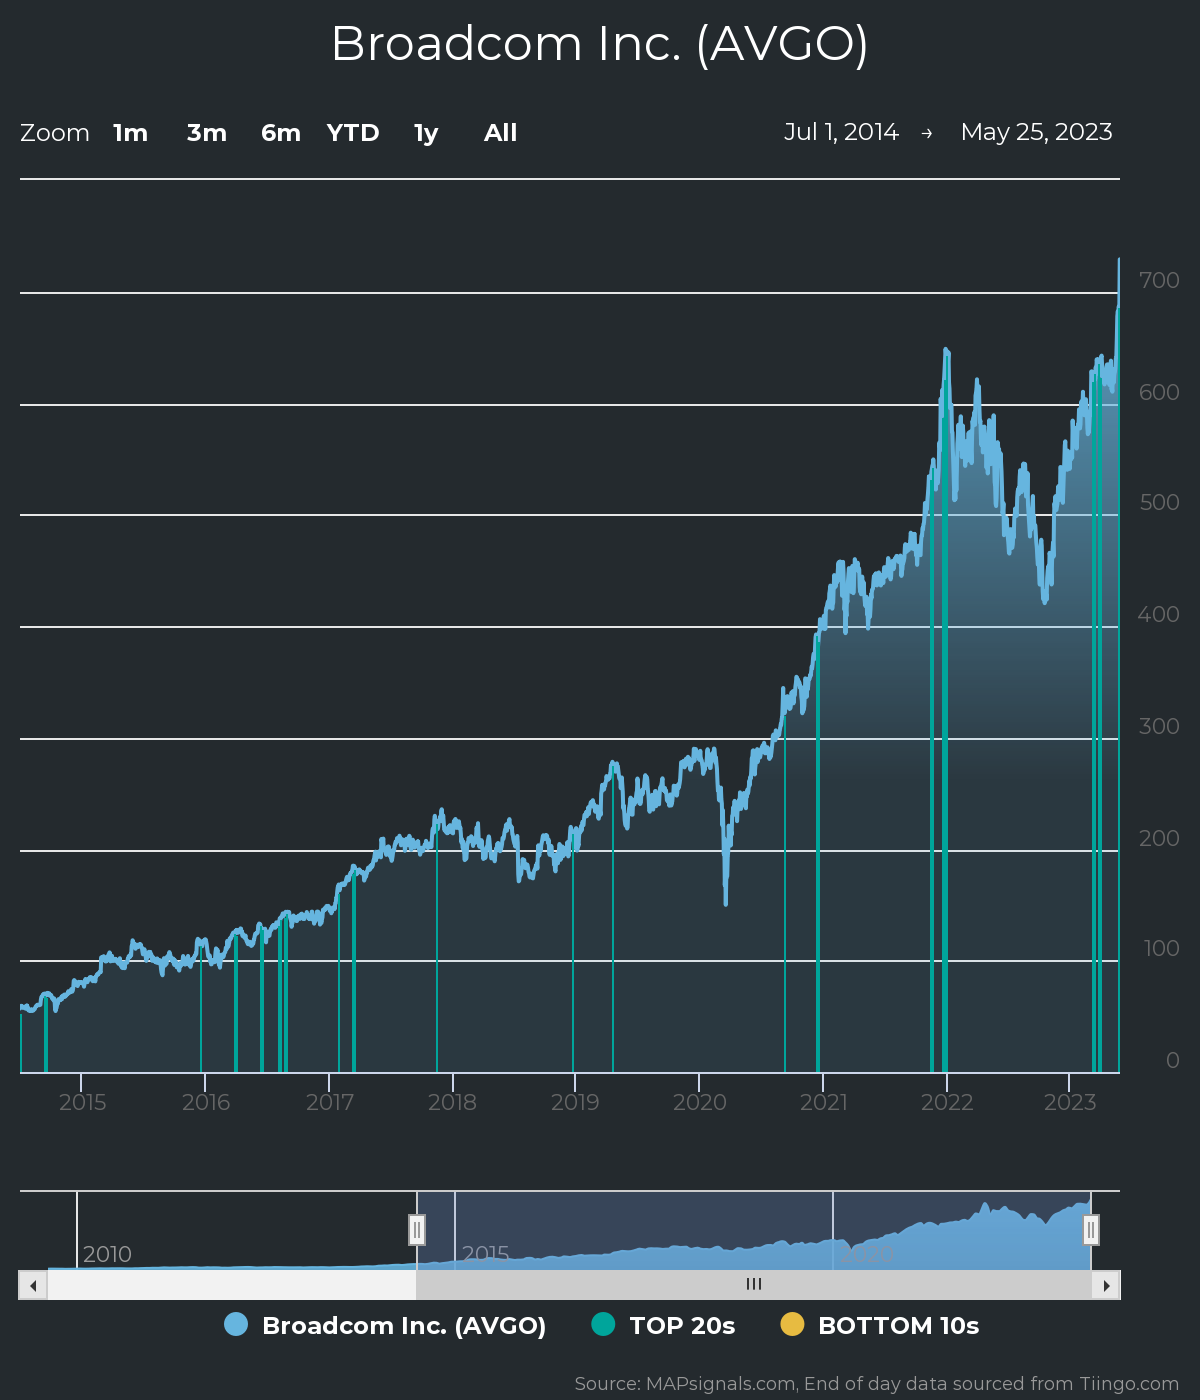Screen dimensions: 1200x1400
Task: Edit the May 25, 2023 end date
Action: [1036, 132]
